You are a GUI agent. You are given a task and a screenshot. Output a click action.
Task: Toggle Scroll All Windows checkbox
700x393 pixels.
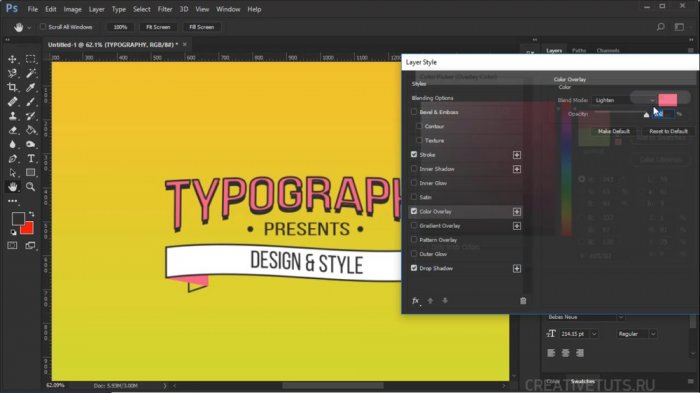[x=43, y=27]
